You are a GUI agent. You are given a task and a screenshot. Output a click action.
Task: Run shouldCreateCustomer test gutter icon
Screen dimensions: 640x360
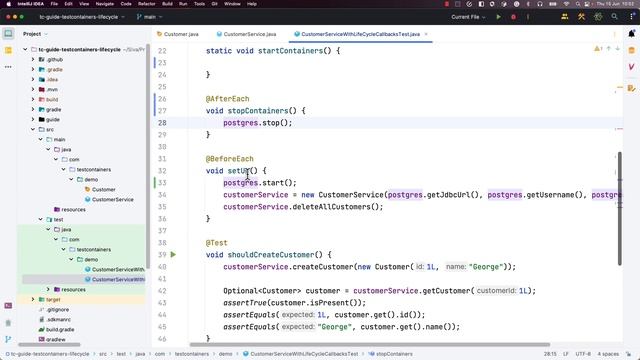(173, 254)
